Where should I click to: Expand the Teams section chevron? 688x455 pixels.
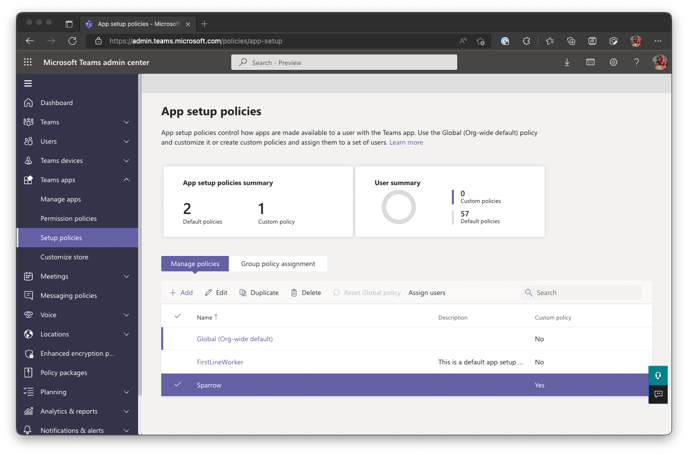click(126, 122)
